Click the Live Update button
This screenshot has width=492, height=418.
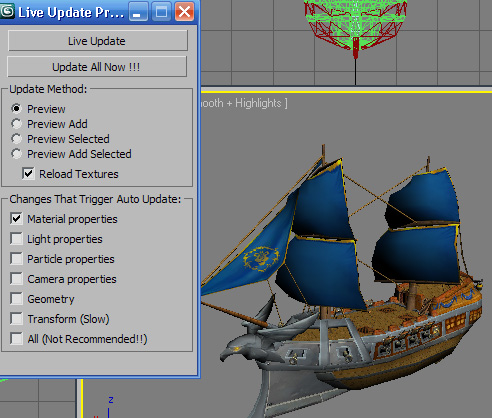pos(97,41)
